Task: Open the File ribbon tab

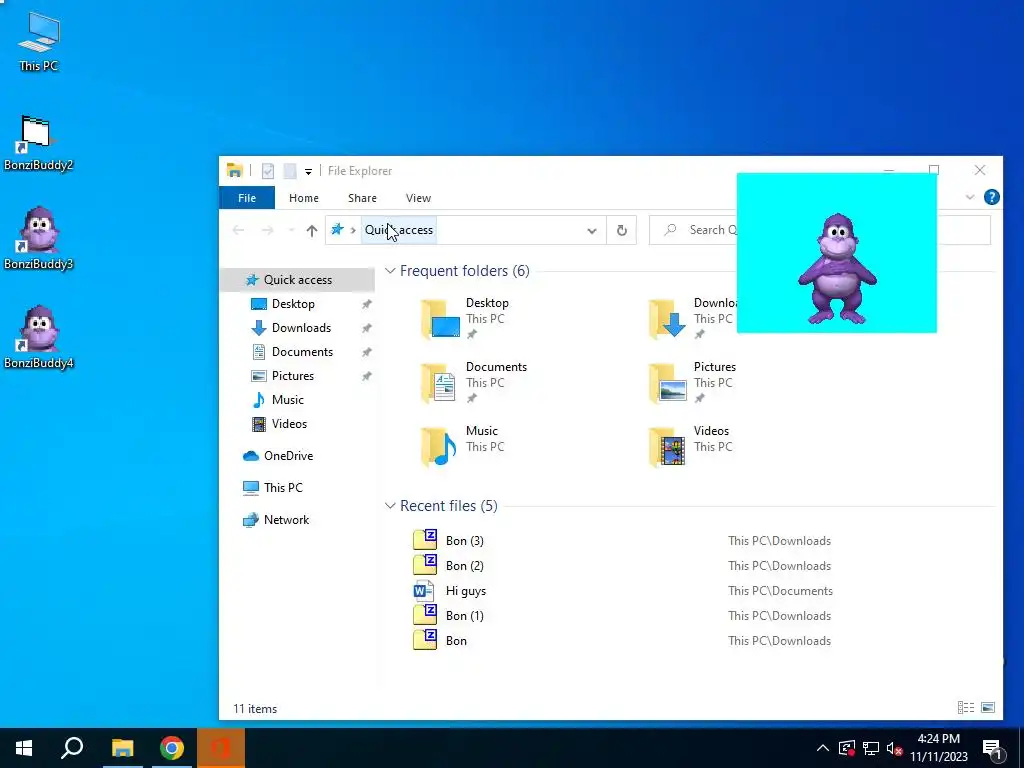Action: point(247,198)
